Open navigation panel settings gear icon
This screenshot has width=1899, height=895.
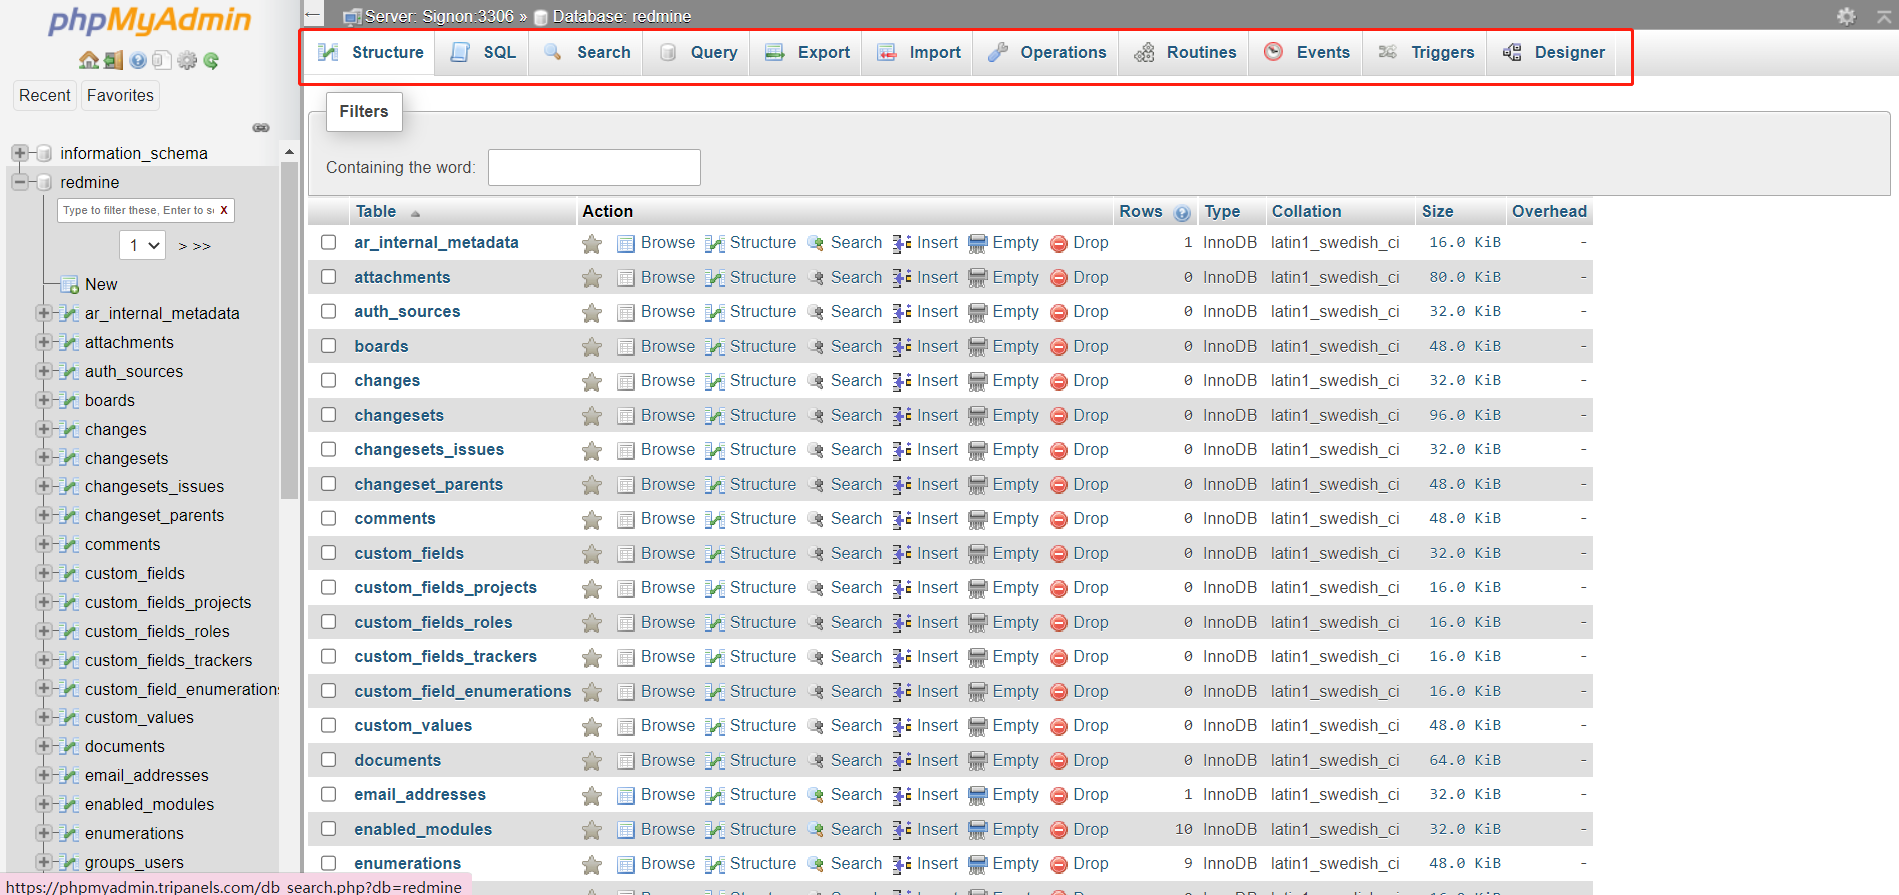click(x=187, y=60)
